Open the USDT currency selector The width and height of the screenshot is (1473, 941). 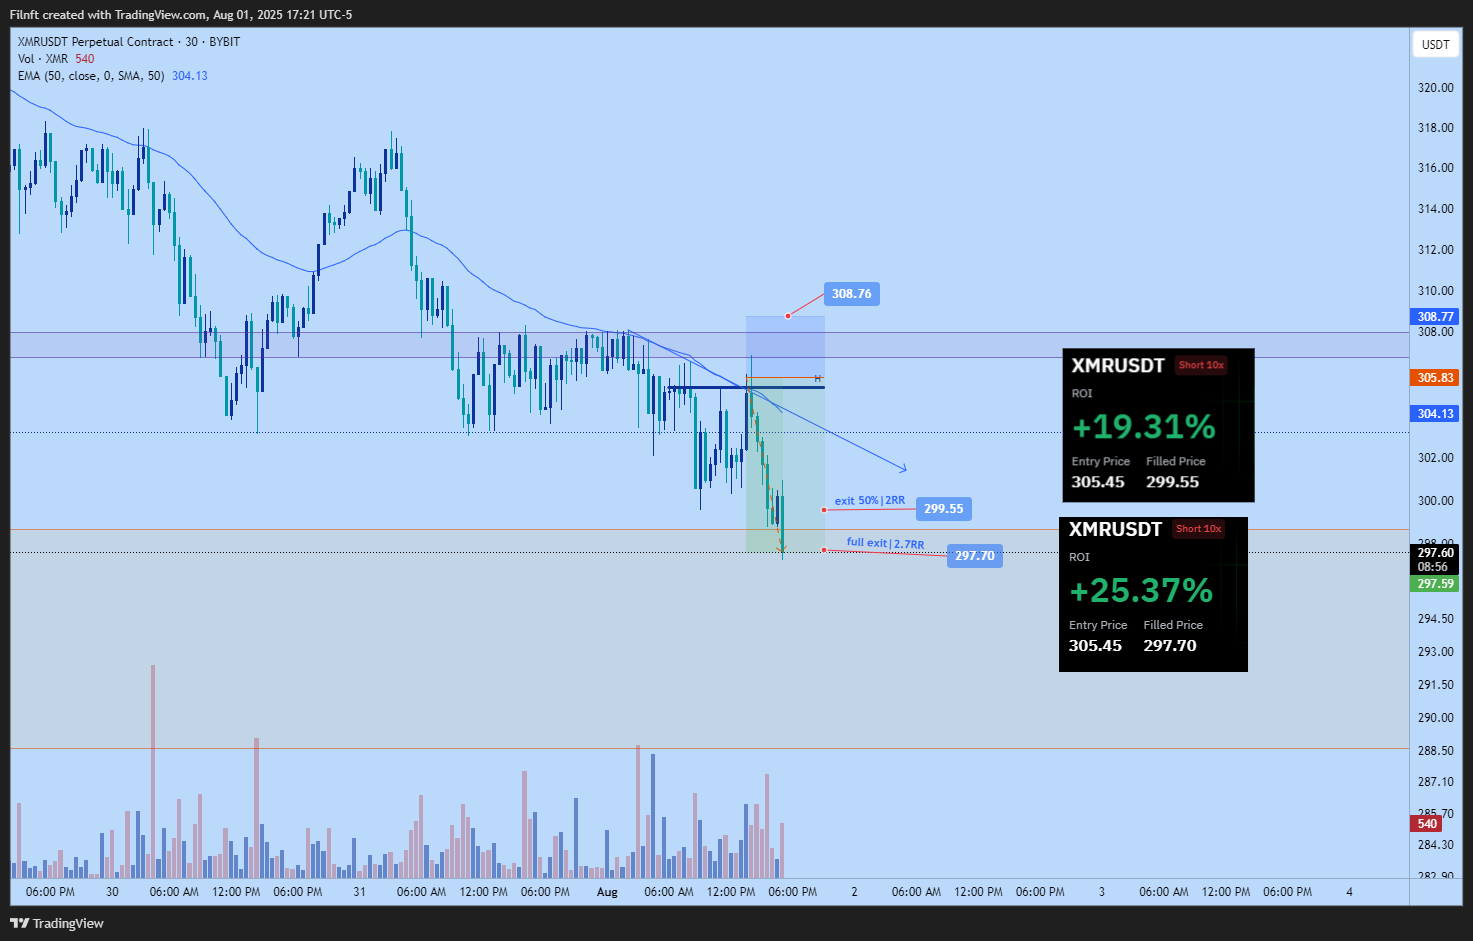pyautogui.click(x=1435, y=44)
